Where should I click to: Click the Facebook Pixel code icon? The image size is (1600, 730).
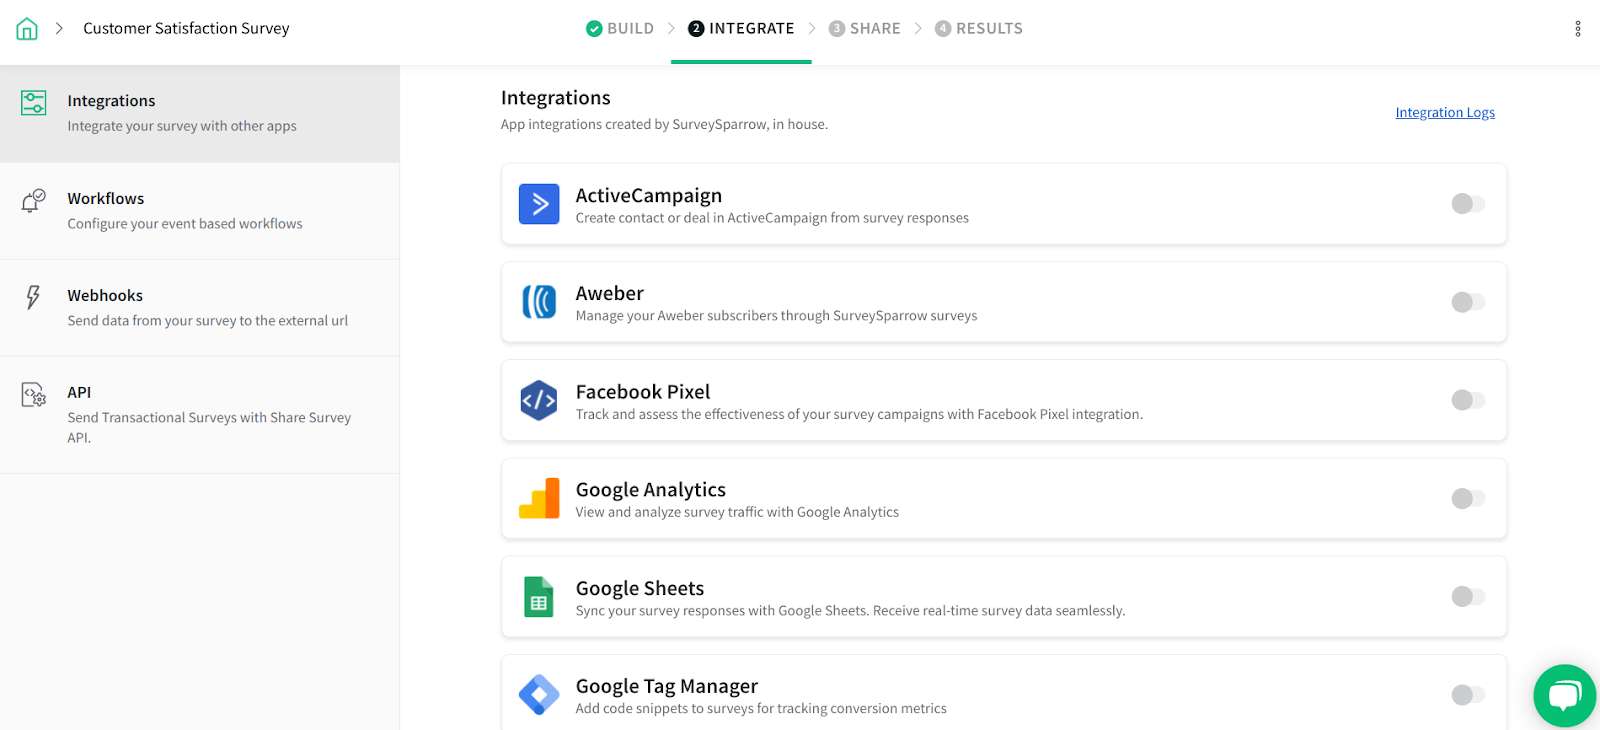pyautogui.click(x=539, y=400)
